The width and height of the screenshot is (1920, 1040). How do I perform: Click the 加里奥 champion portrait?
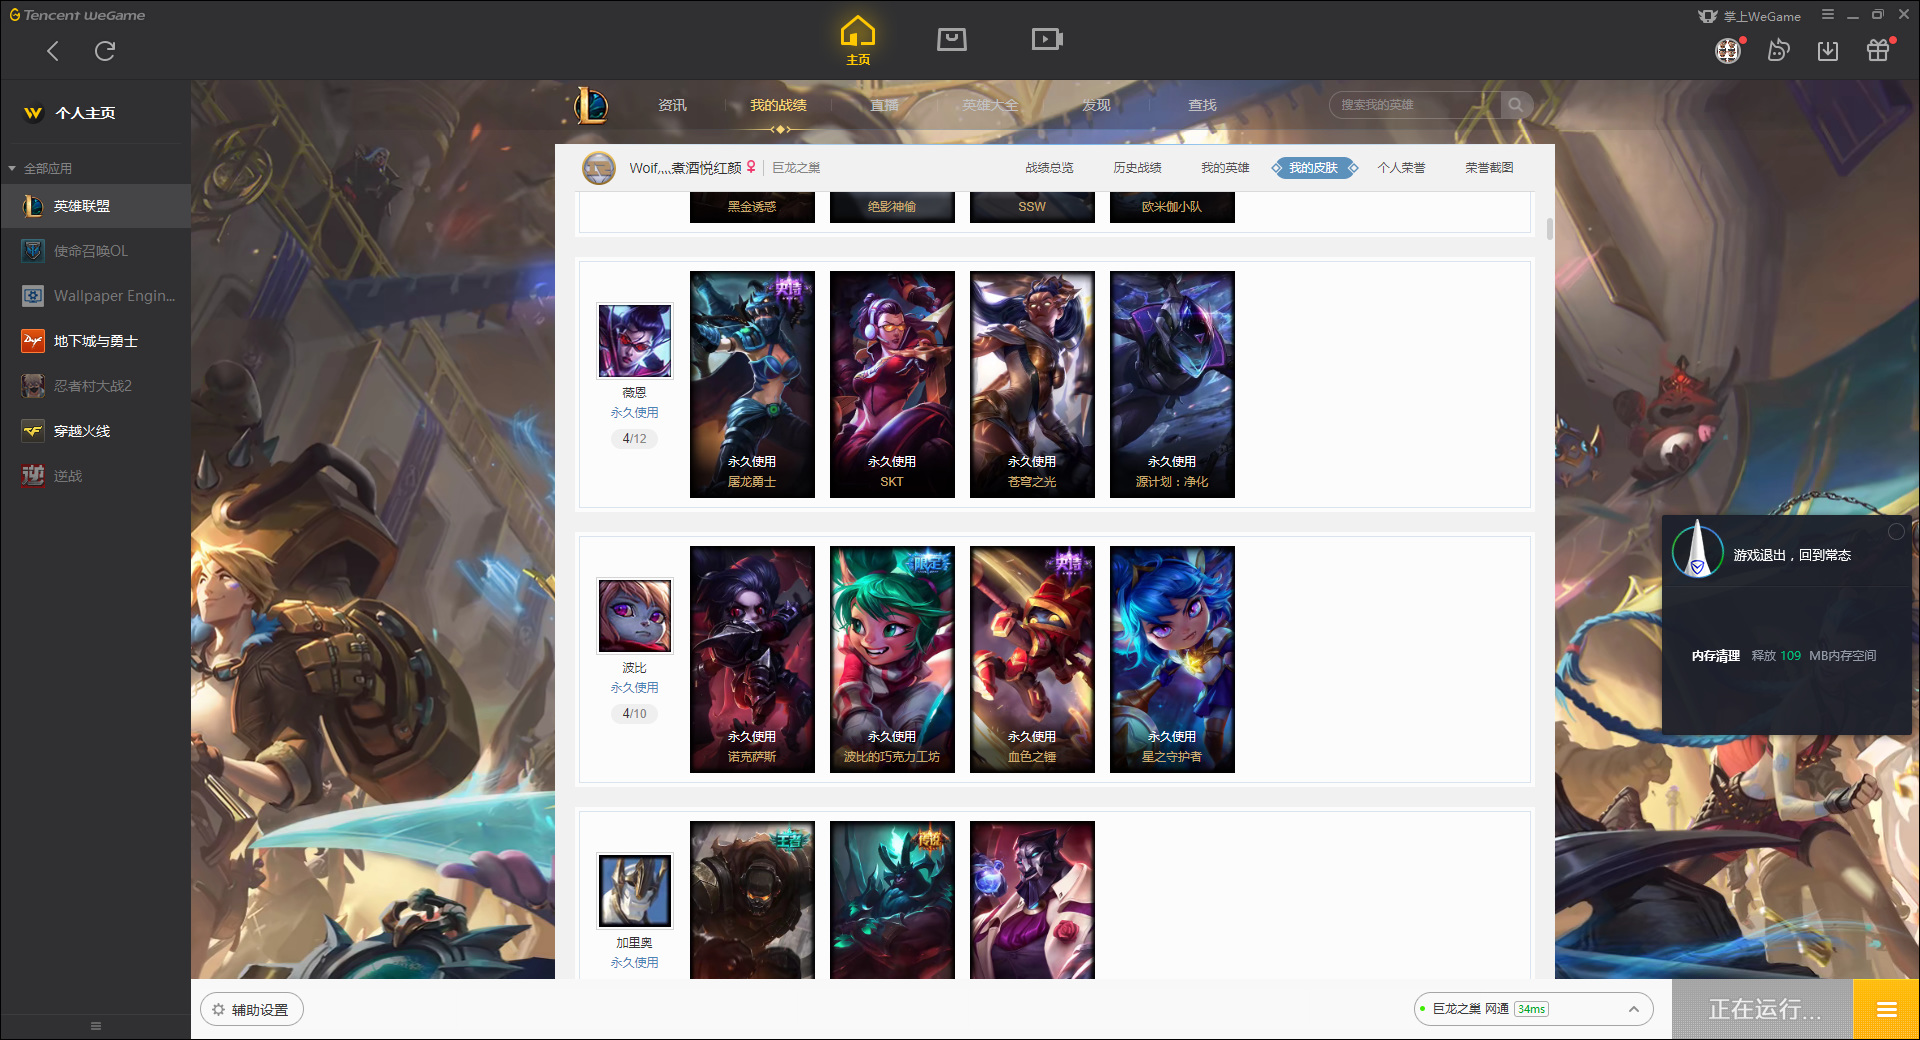pyautogui.click(x=634, y=890)
